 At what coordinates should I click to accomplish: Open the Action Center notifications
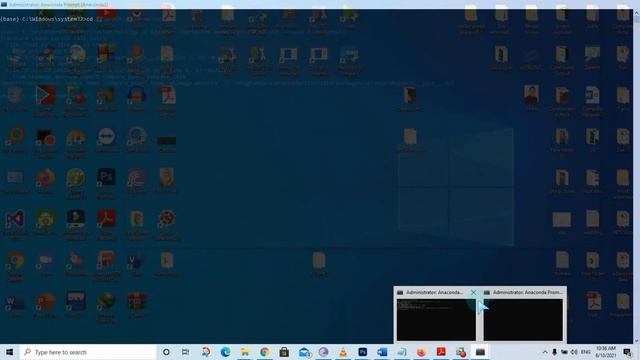pos(628,352)
